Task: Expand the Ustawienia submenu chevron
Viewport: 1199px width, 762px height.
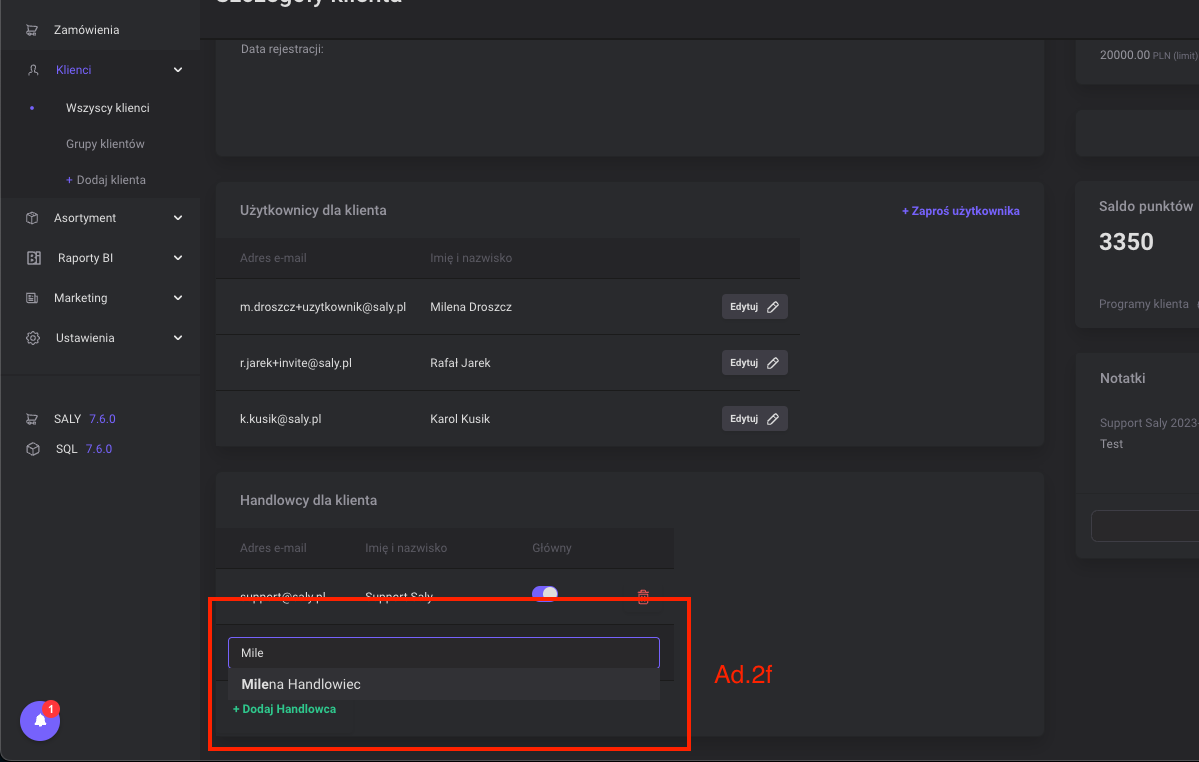Action: pos(178,338)
